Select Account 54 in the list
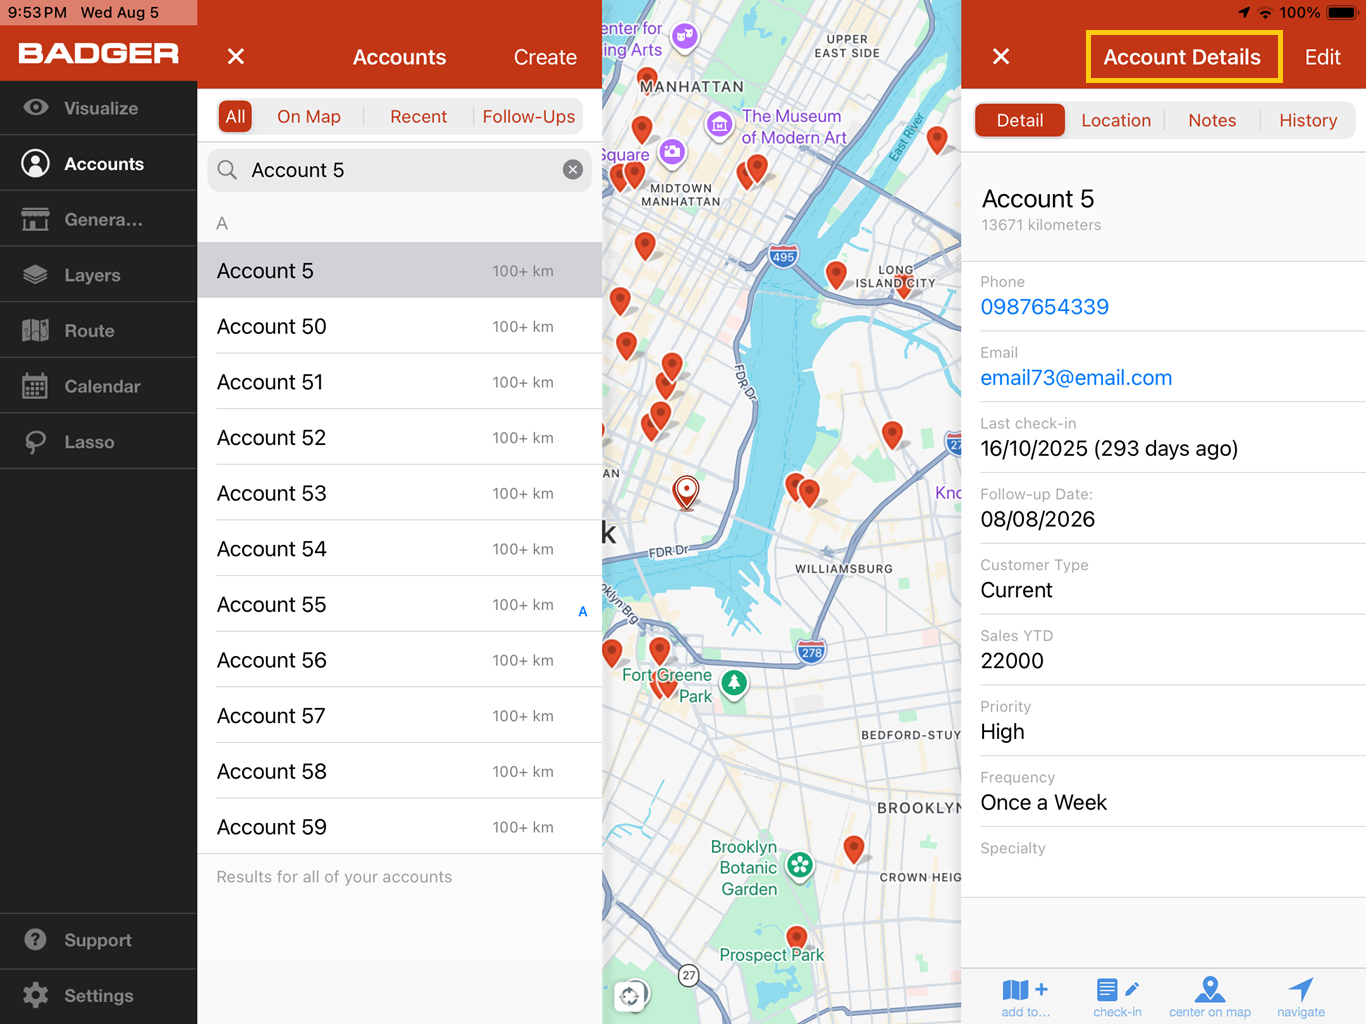The image size is (1366, 1024). 400,549
